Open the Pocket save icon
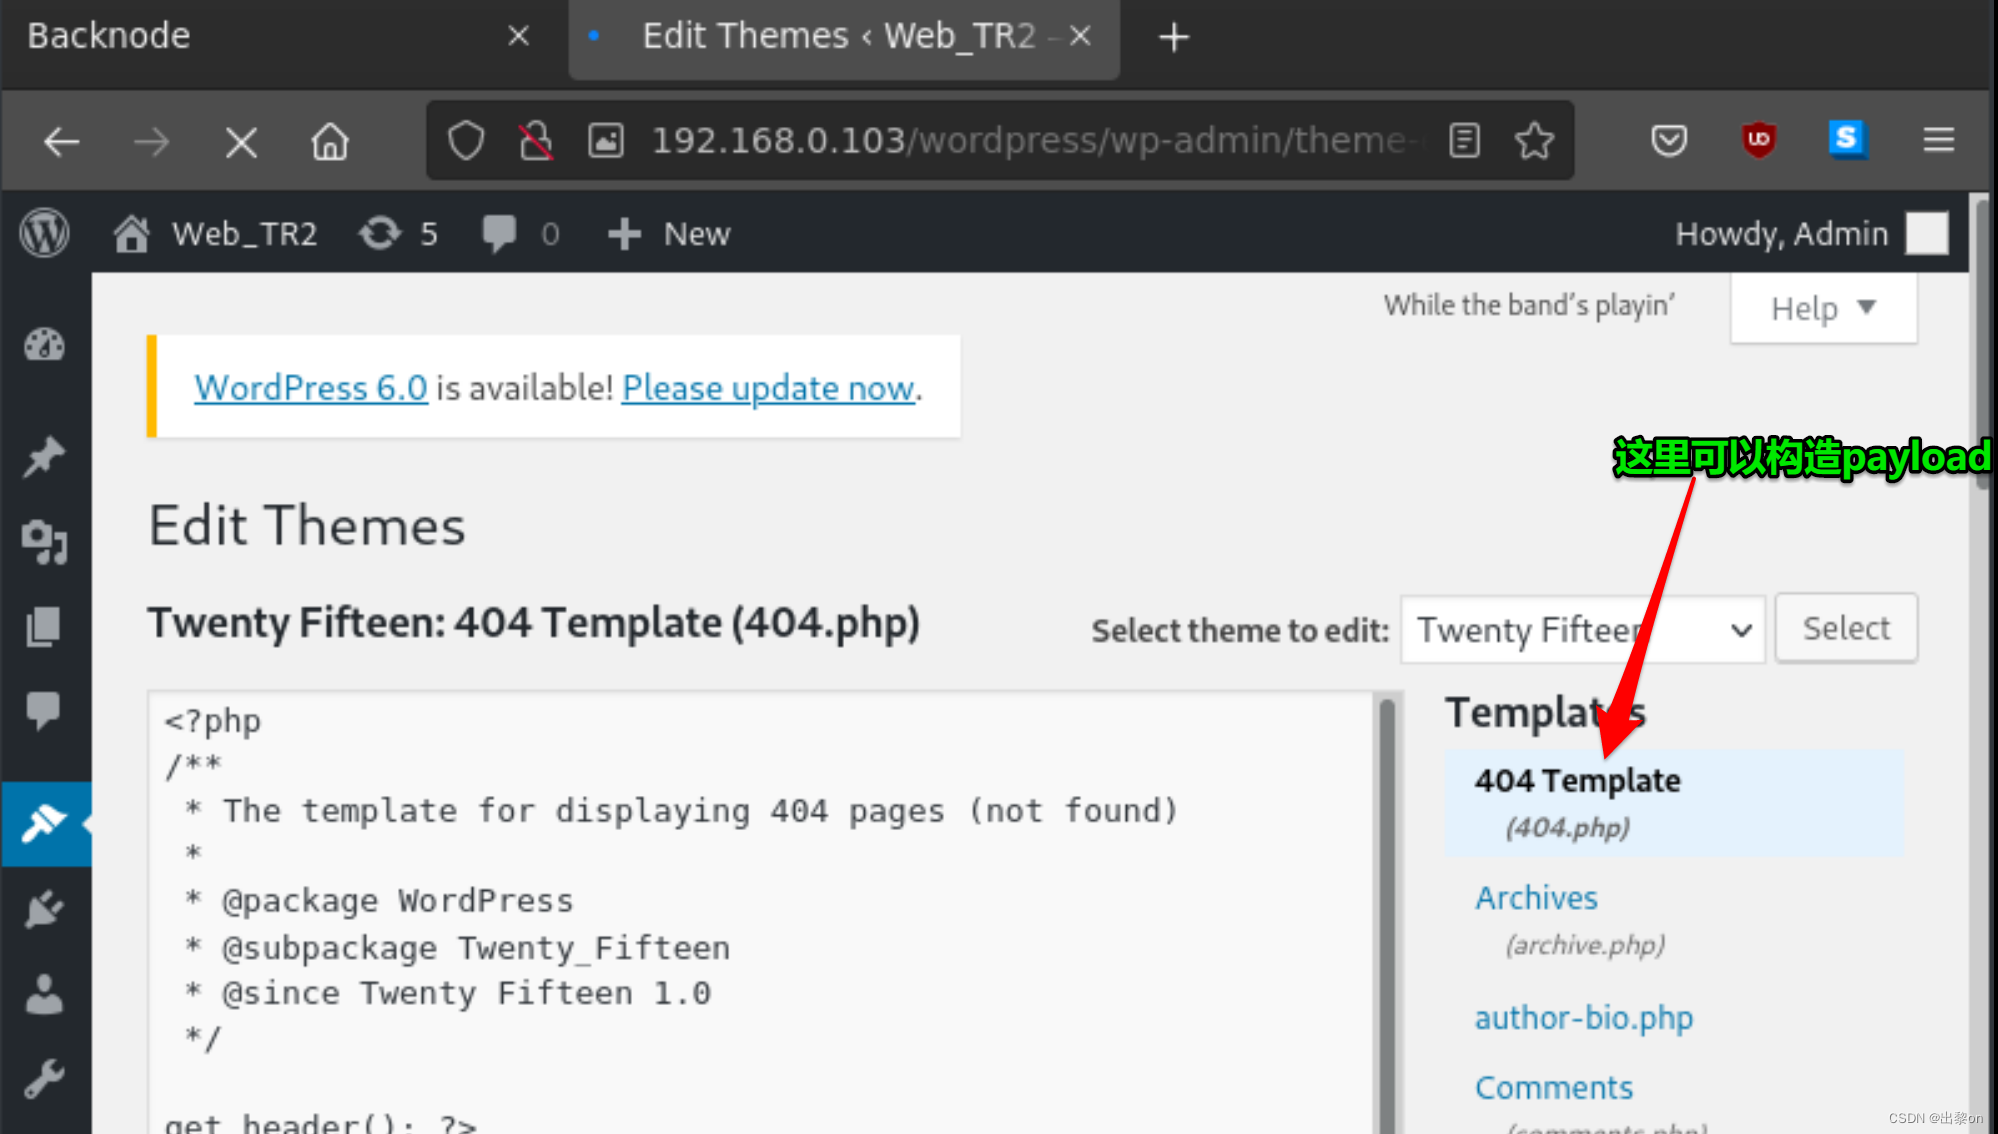 1669,141
